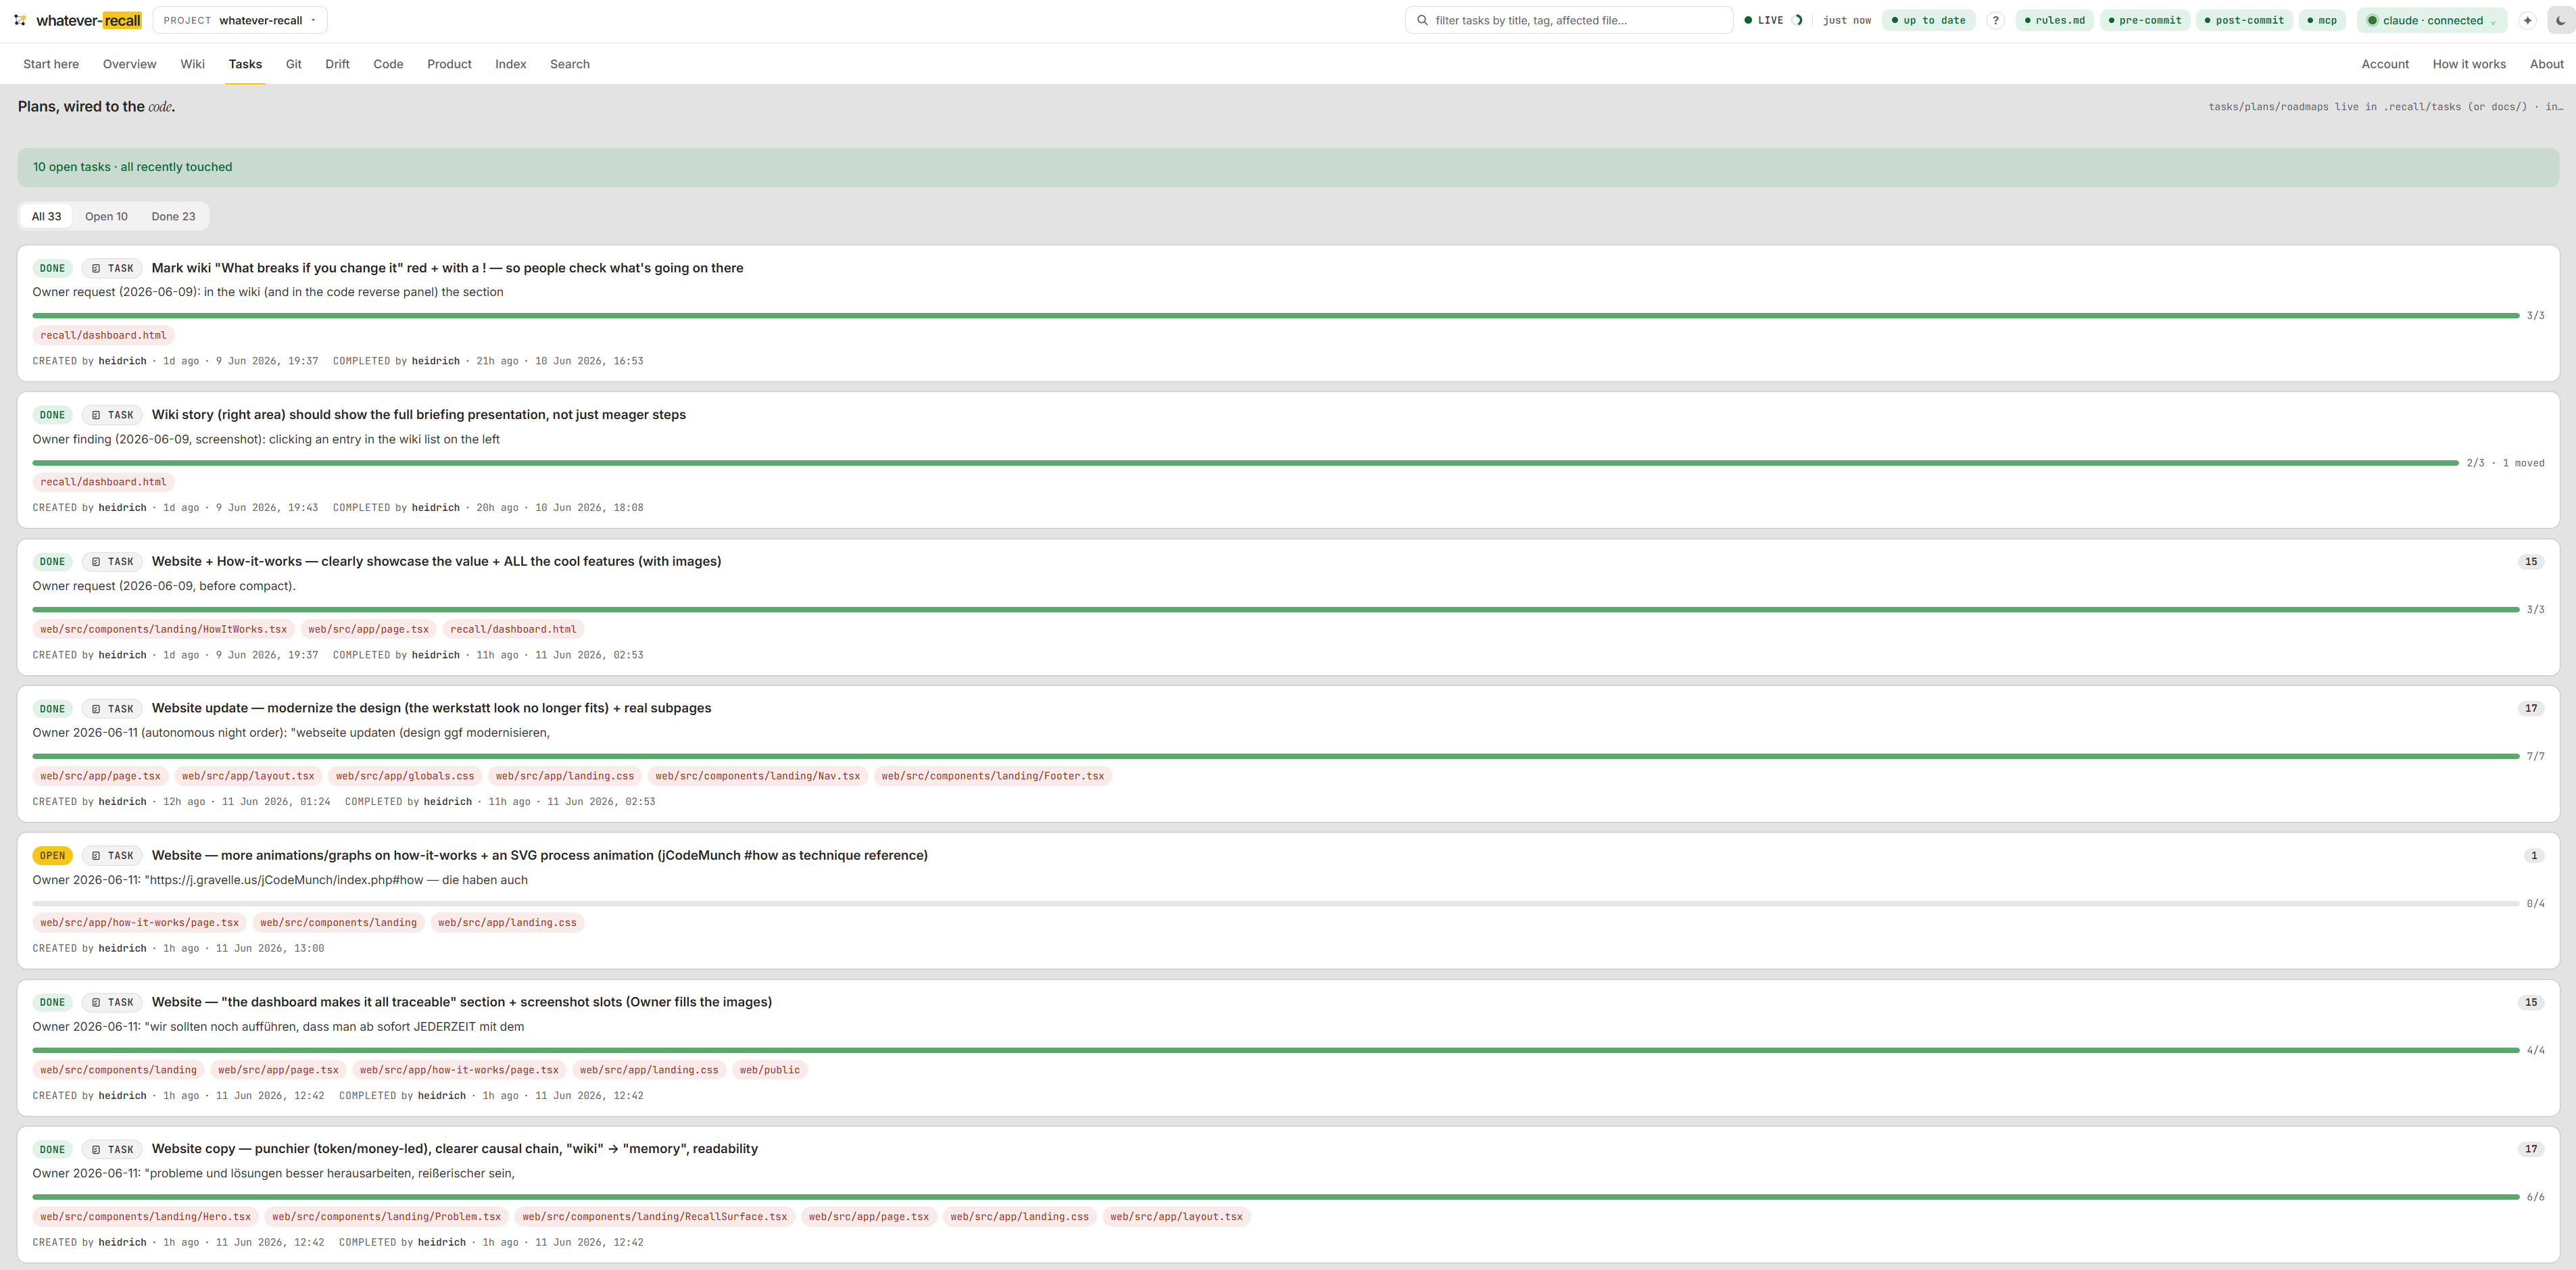This screenshot has width=2576, height=1270.
Task: Click TASK icon on 'Website + How-it-works' card
Action: tap(96, 562)
